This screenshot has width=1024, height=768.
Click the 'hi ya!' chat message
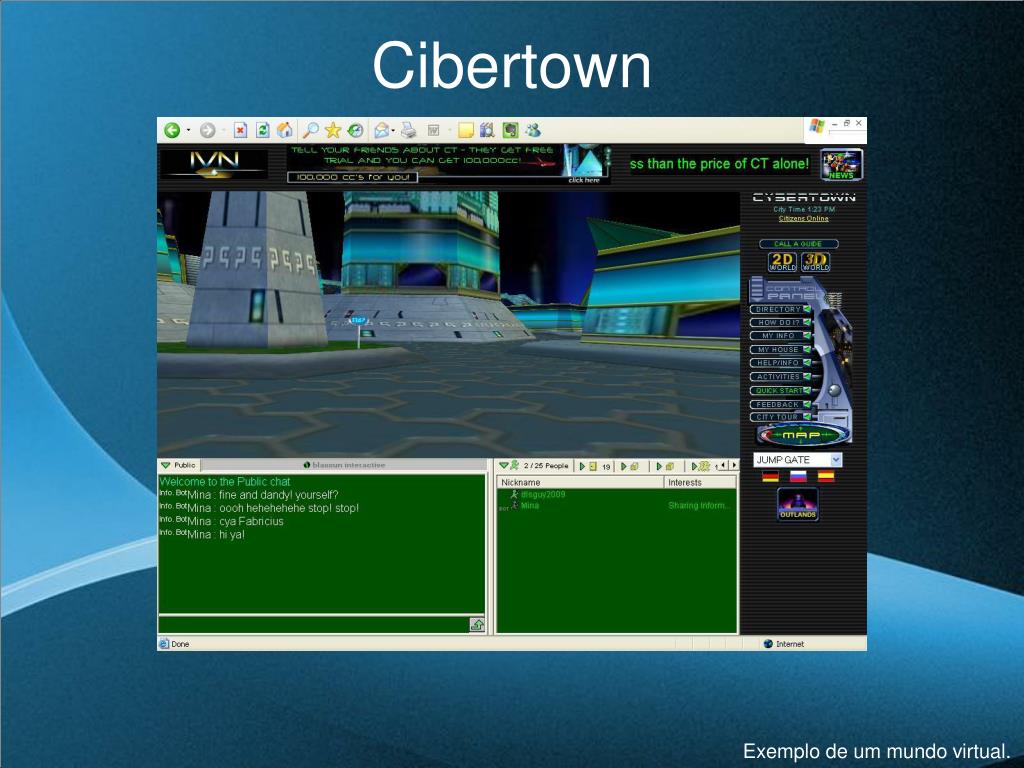(x=232, y=534)
